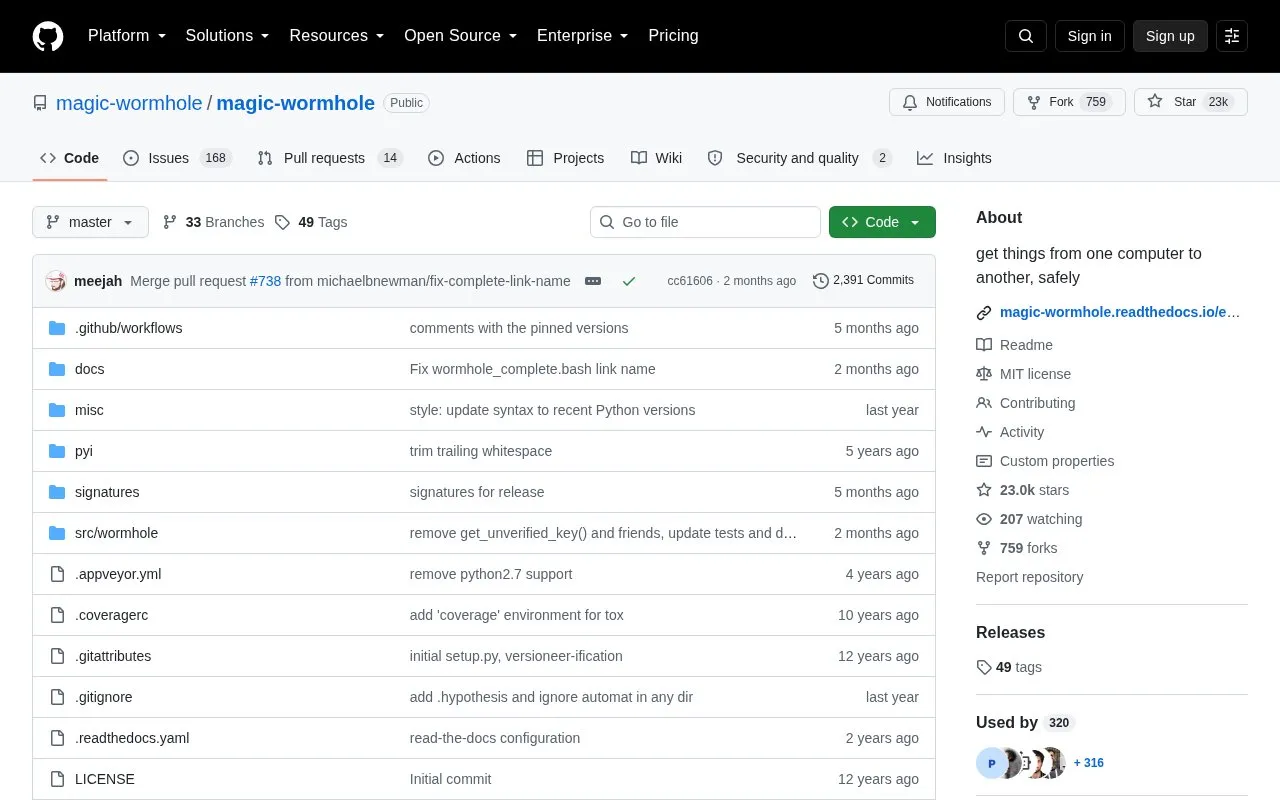The image size is (1280, 800).
Task: Click the LICENSE file icon
Action: click(x=57, y=779)
